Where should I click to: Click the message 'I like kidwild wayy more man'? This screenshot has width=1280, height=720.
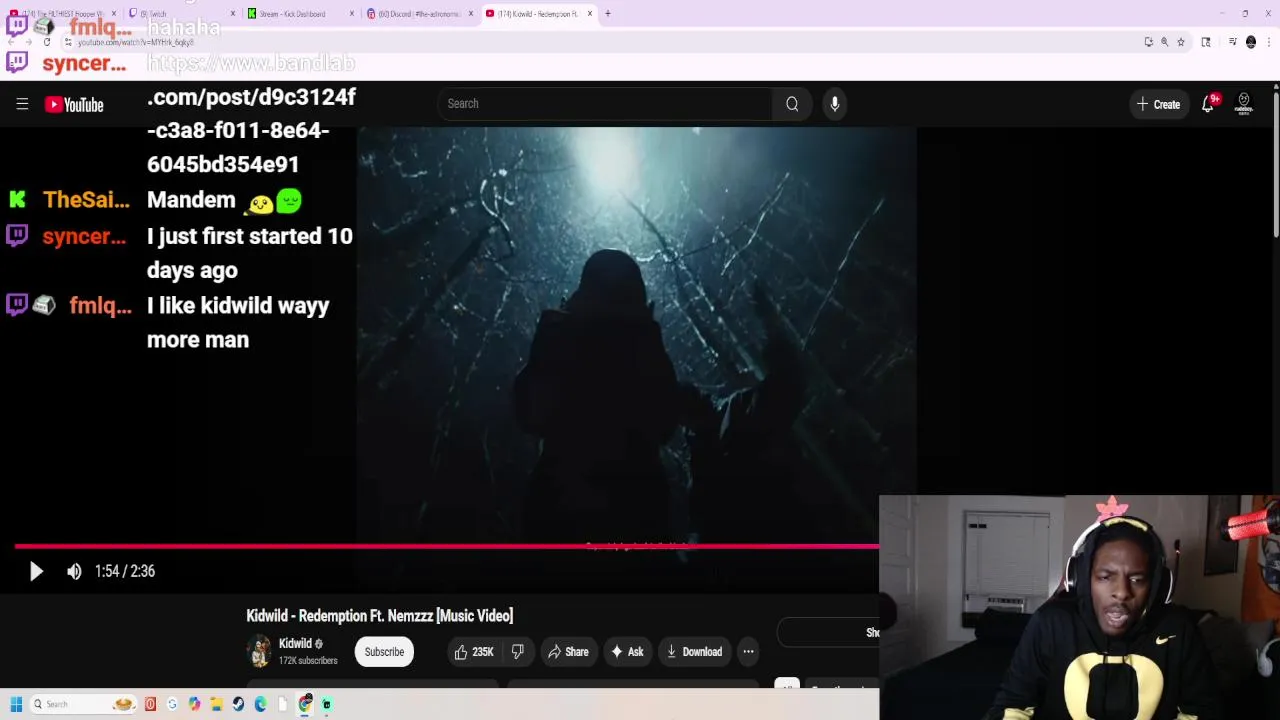click(238, 322)
